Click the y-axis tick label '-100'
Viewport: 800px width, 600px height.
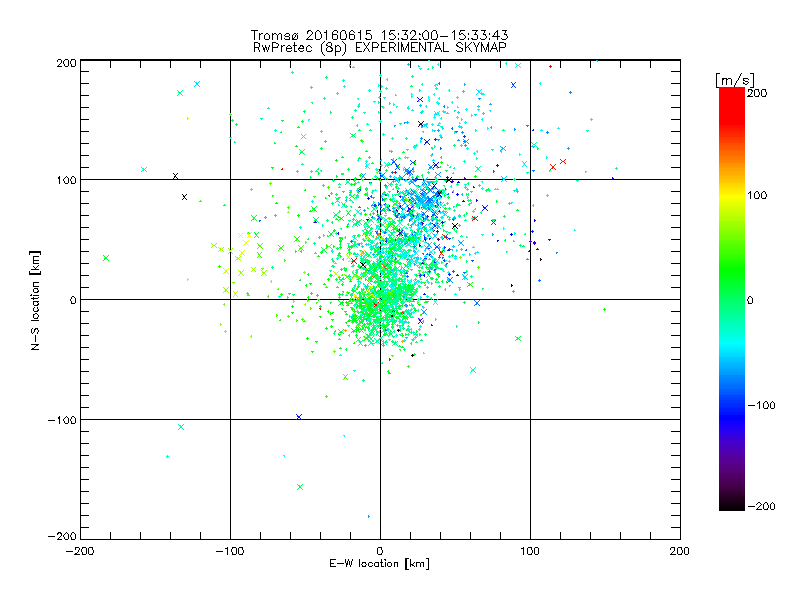tap(62, 420)
